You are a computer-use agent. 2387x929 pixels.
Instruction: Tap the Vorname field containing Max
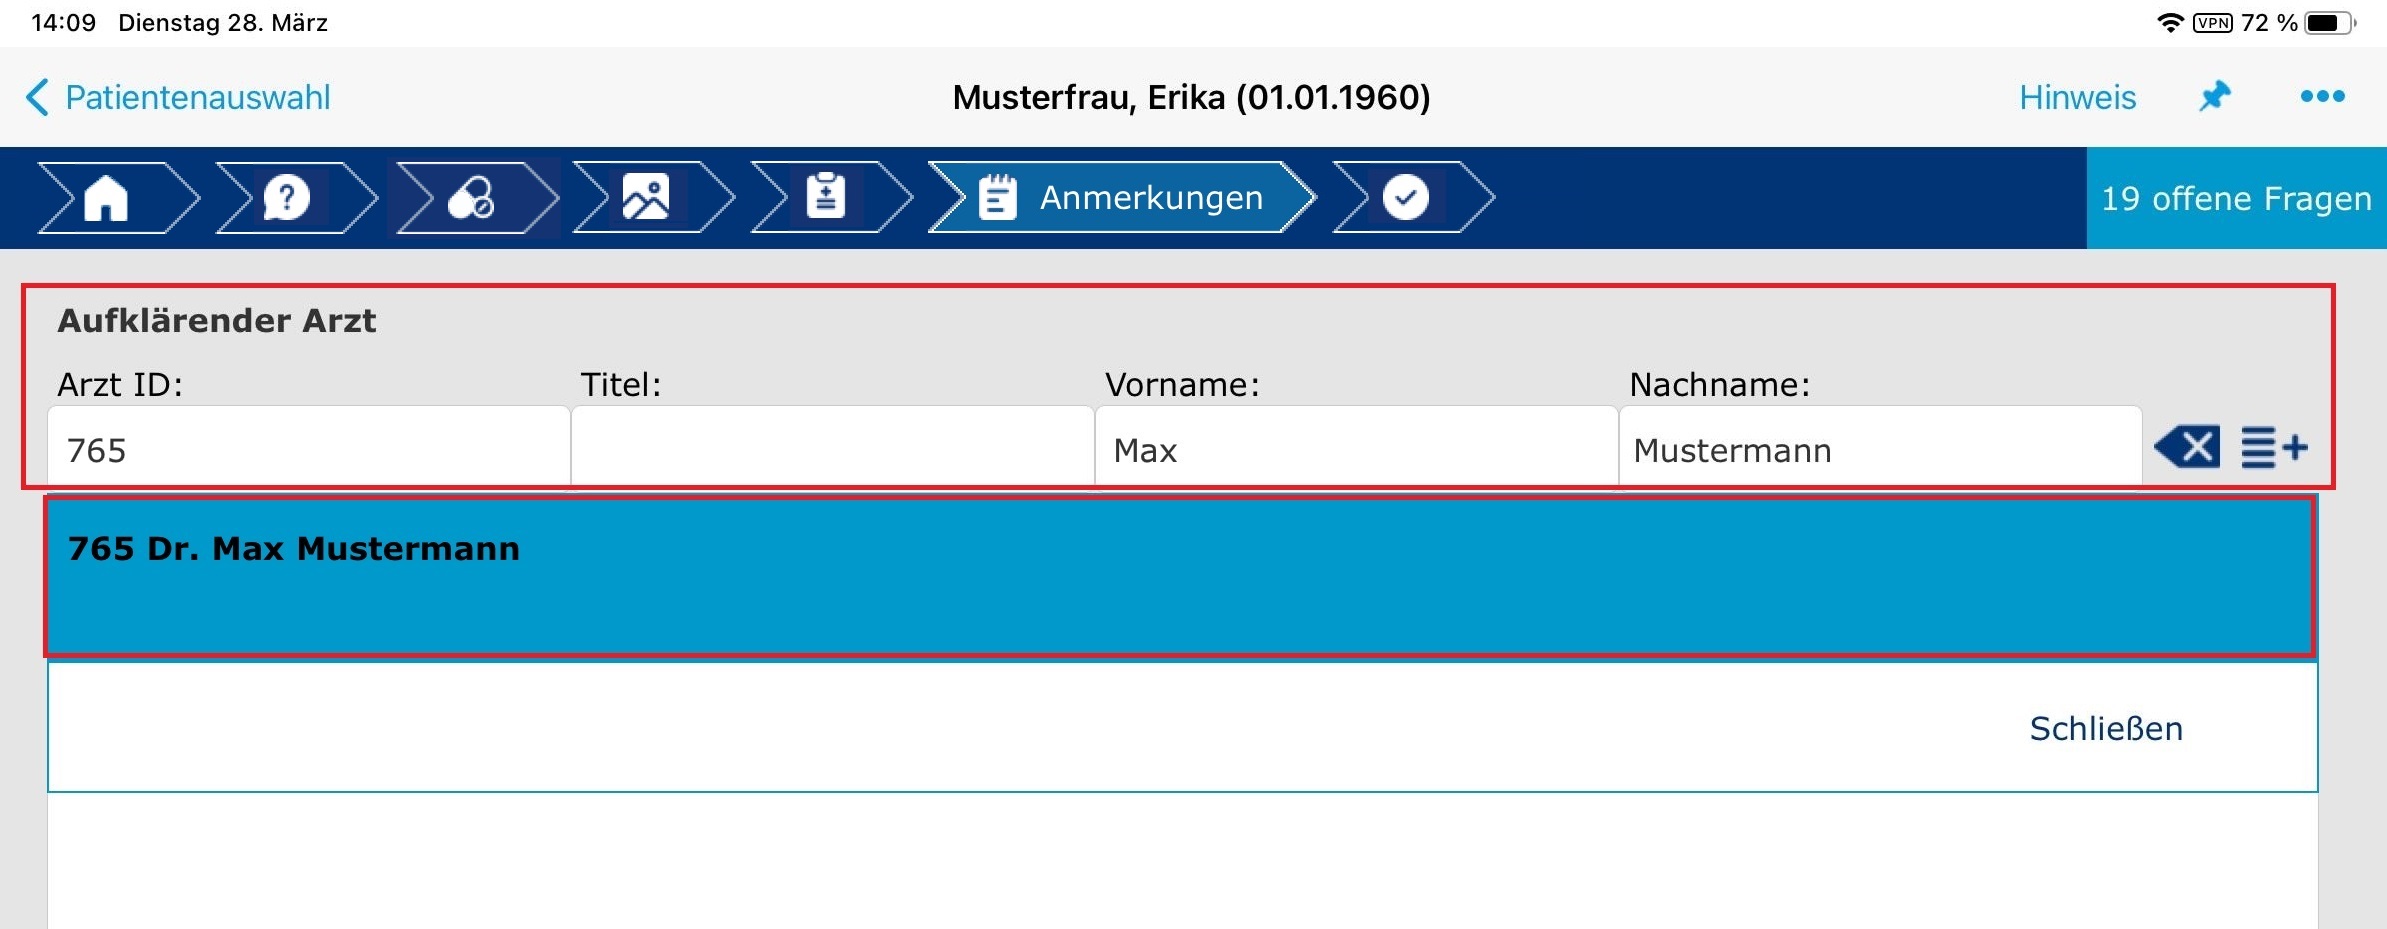tap(1356, 449)
